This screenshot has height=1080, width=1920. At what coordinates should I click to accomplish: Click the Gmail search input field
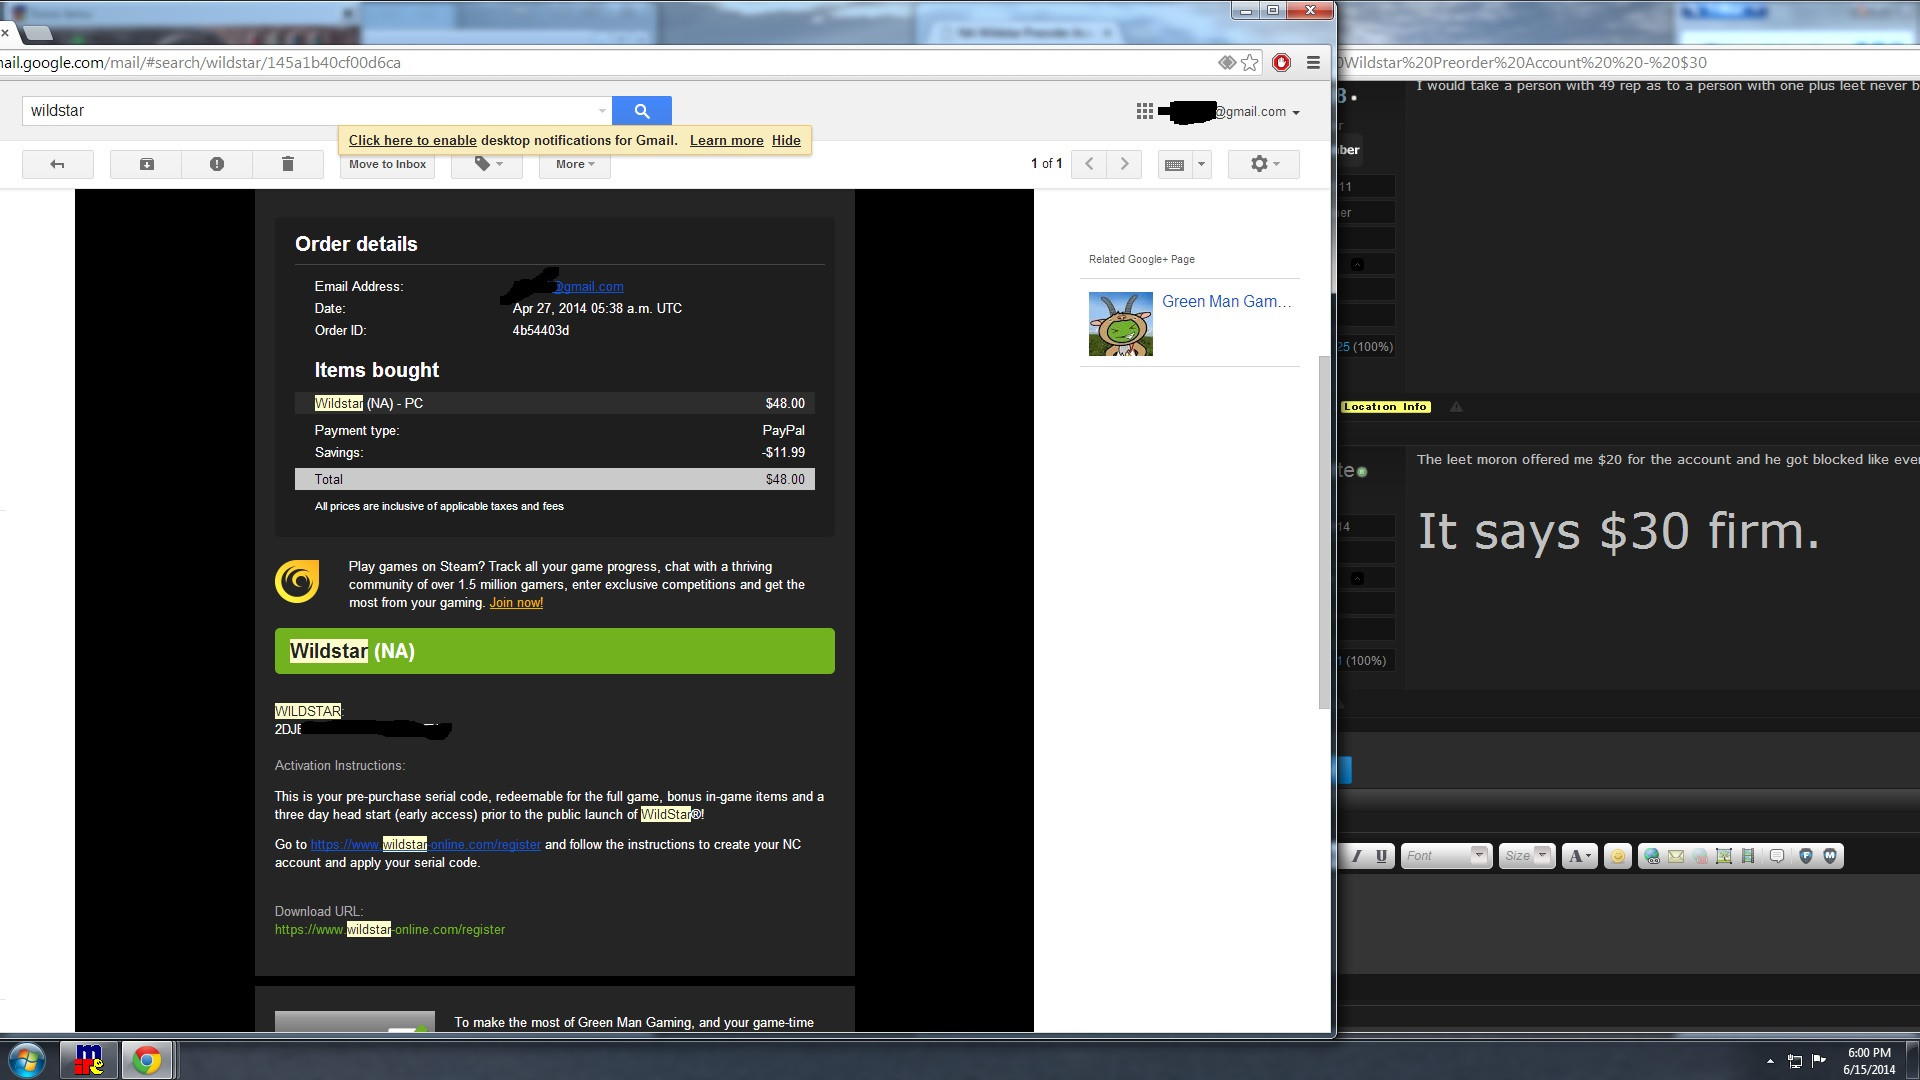coord(308,111)
